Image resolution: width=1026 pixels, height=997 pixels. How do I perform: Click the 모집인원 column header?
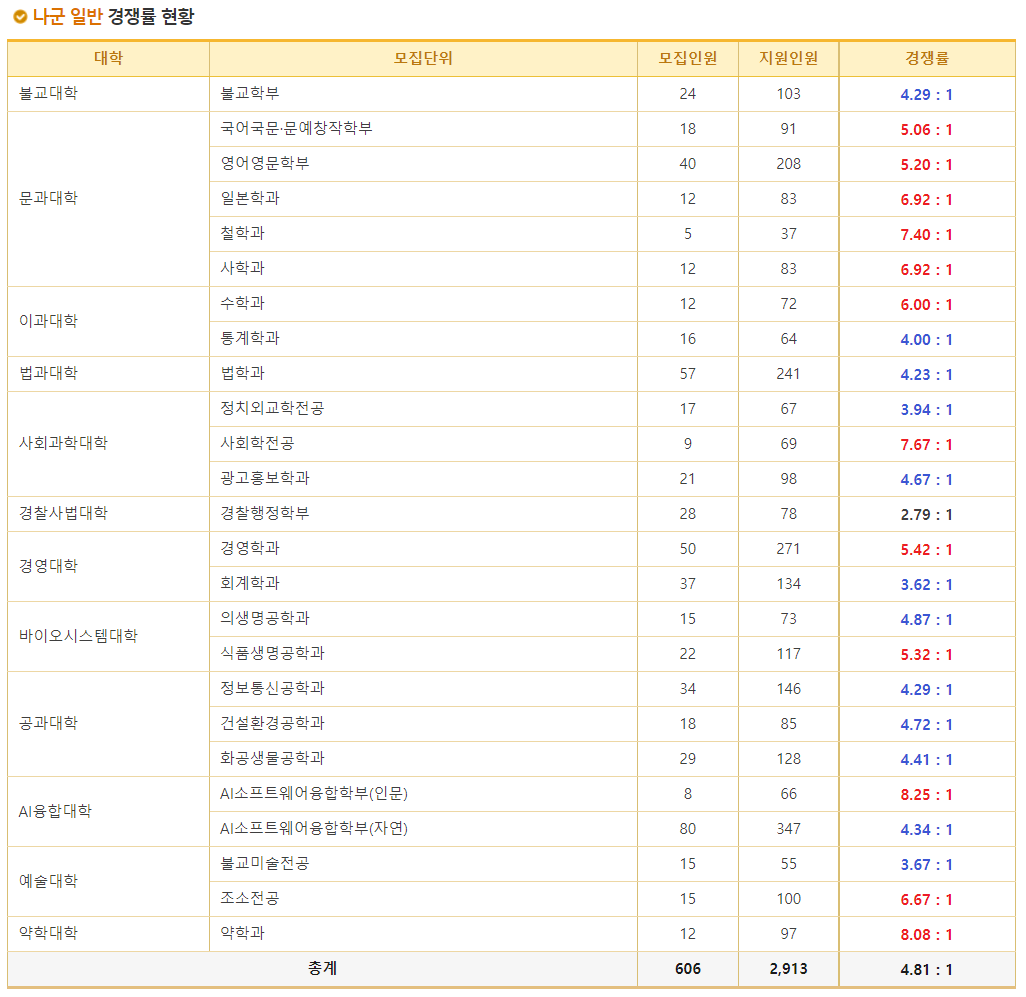pyautogui.click(x=687, y=59)
